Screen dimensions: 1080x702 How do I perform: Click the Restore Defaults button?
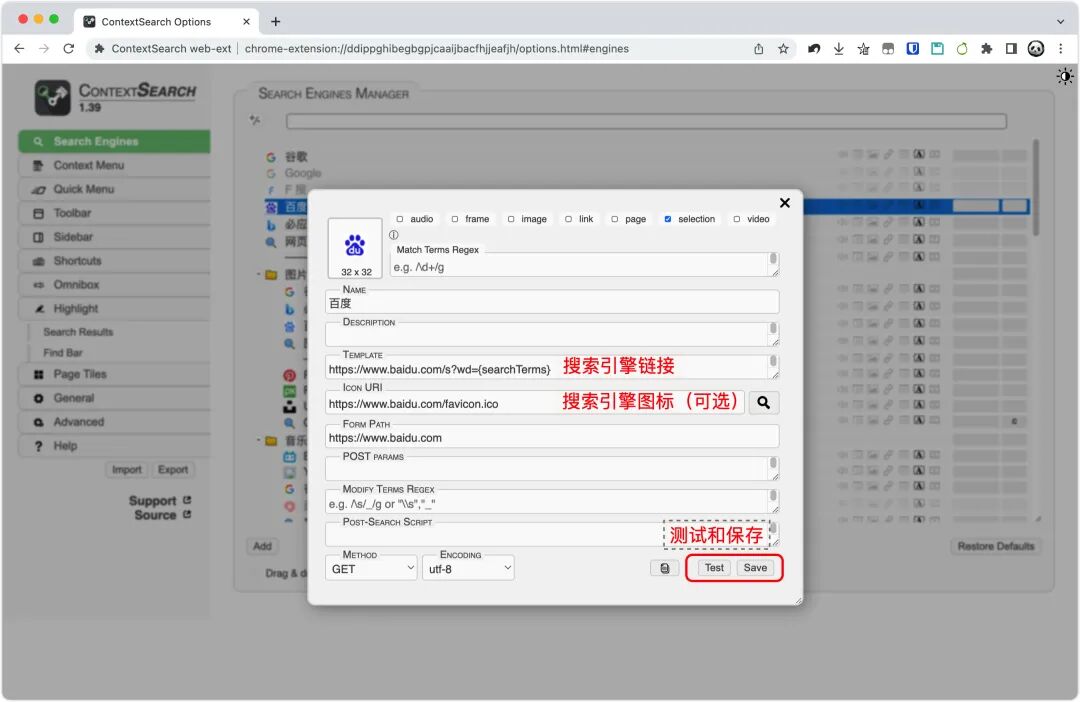pos(995,546)
